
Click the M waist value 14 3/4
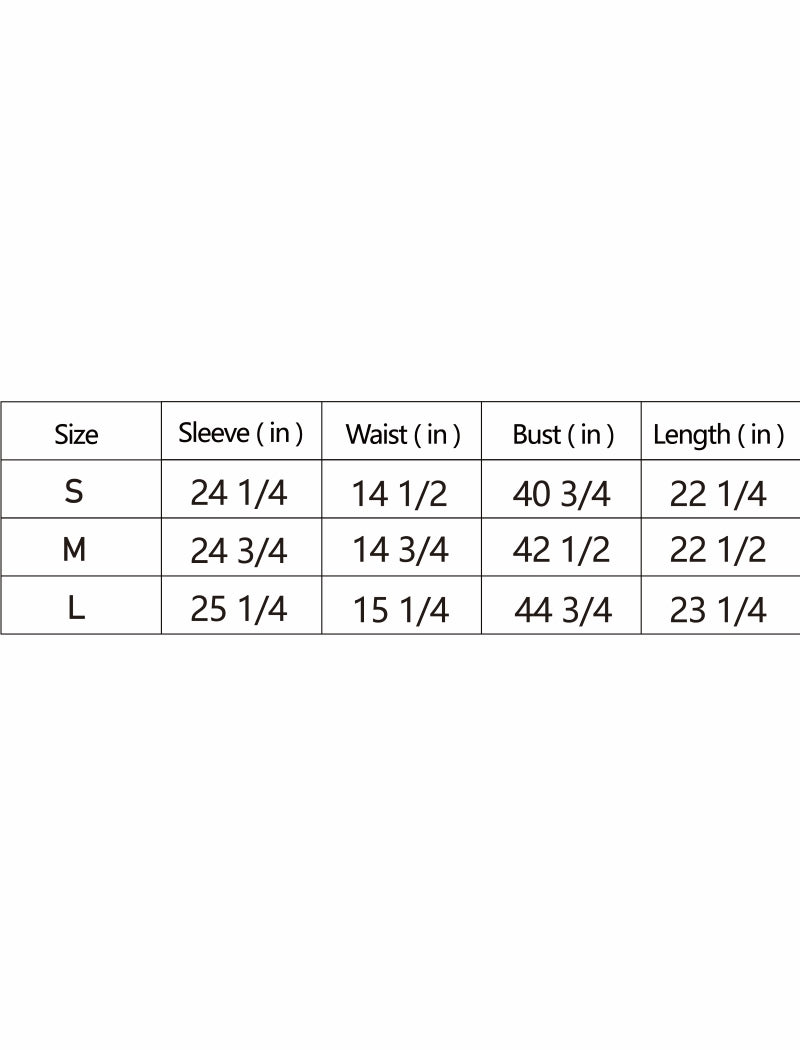[400, 550]
